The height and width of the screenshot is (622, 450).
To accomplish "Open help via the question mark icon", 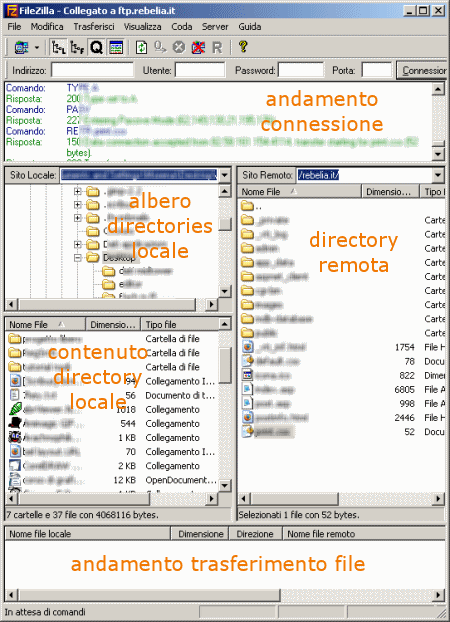I will coord(243,47).
